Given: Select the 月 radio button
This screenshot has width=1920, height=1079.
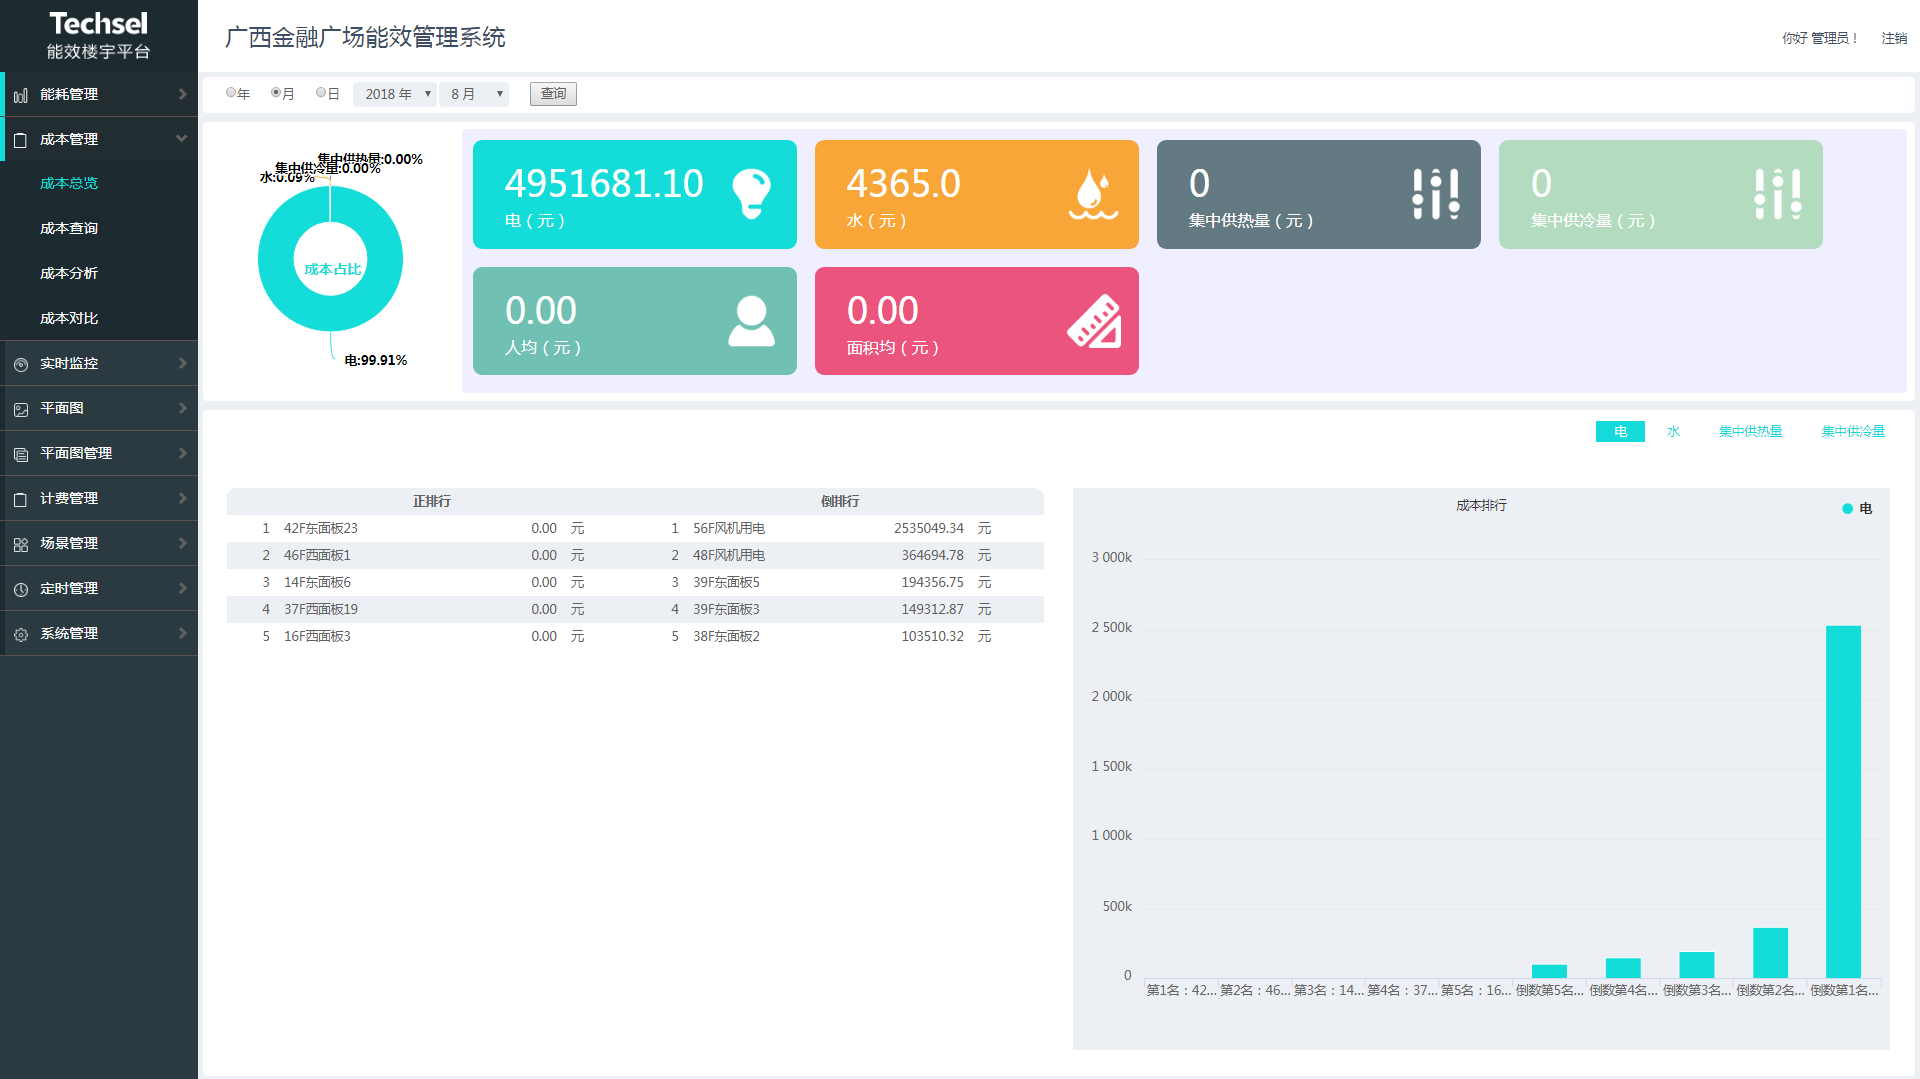Looking at the screenshot, I should pos(276,93).
